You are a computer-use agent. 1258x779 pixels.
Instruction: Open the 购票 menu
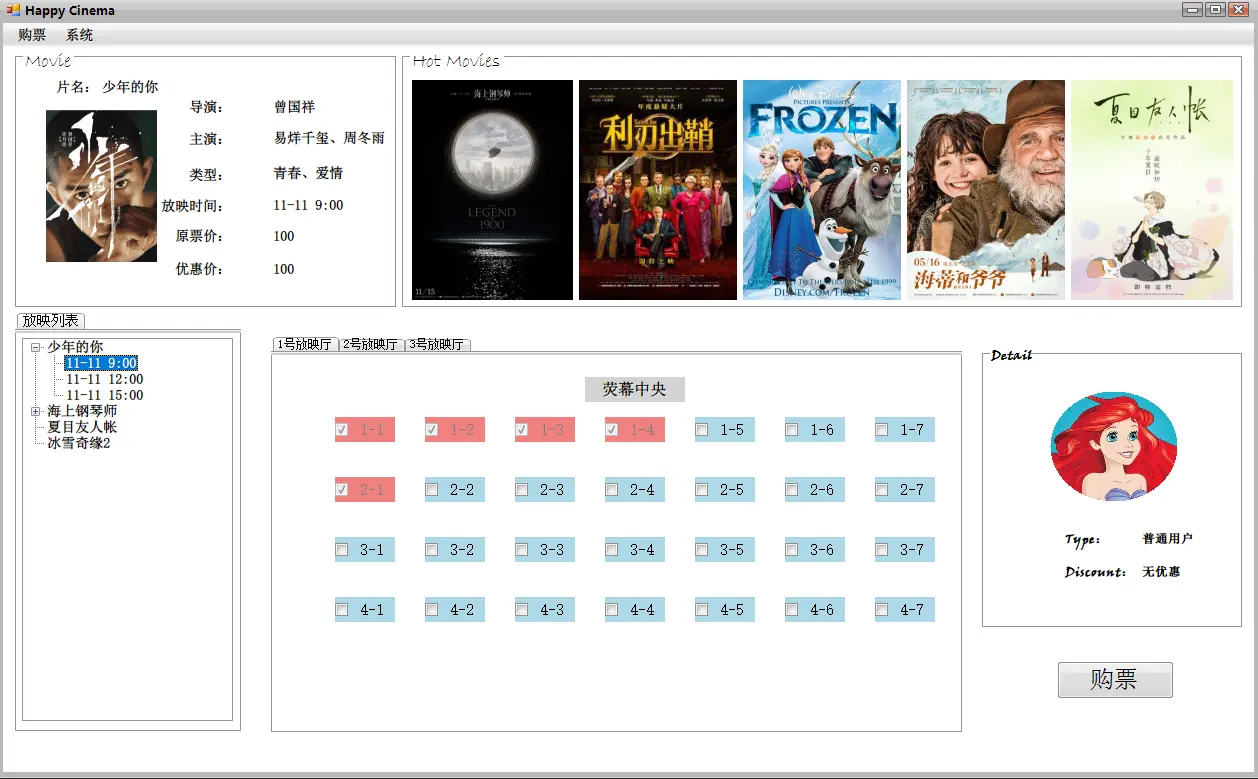pos(32,35)
